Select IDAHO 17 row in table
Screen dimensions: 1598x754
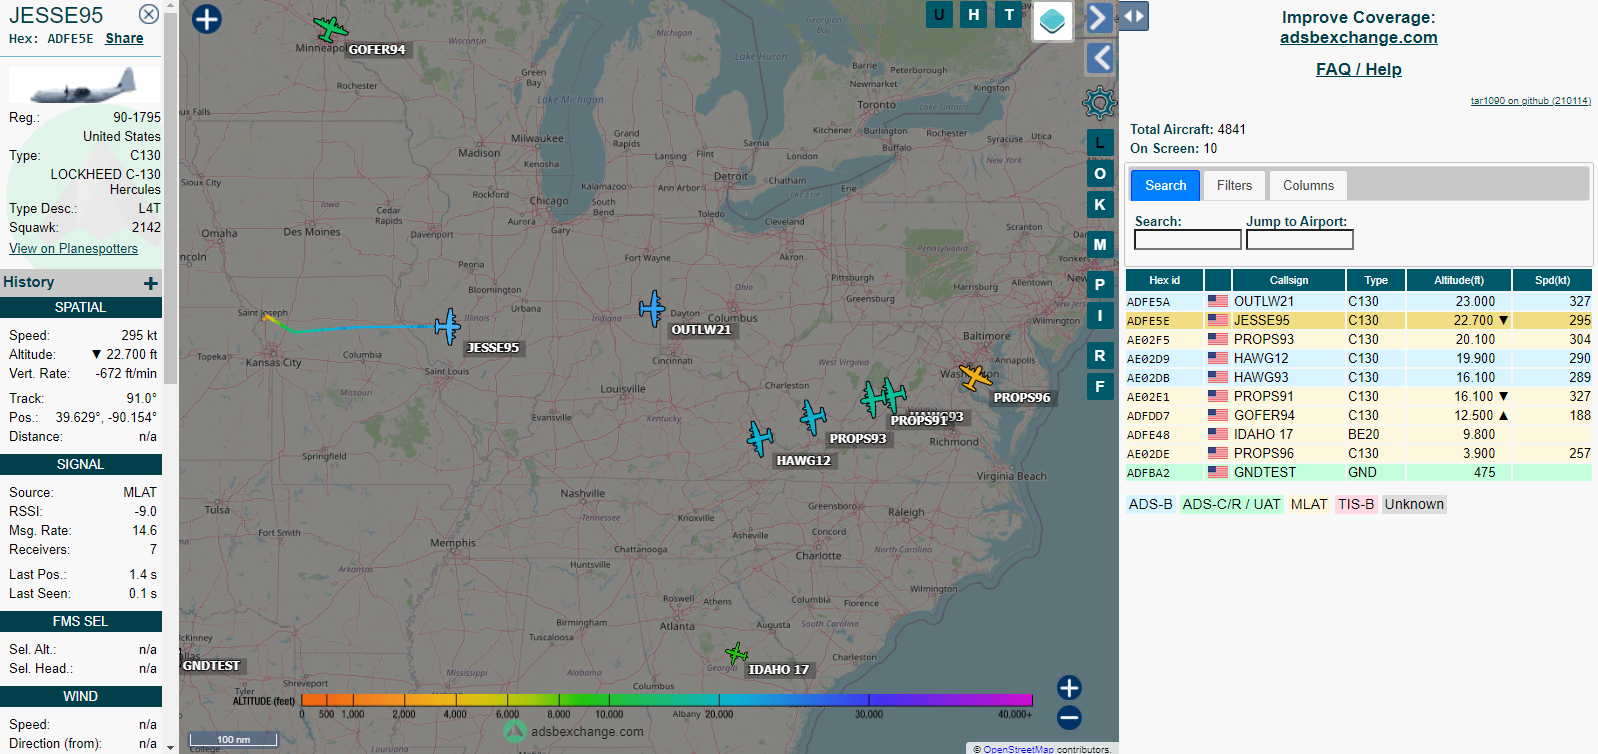pyautogui.click(x=1358, y=434)
